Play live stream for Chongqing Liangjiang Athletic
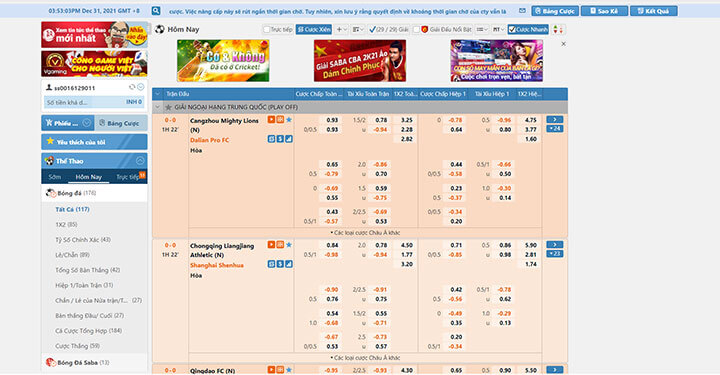 271,245
